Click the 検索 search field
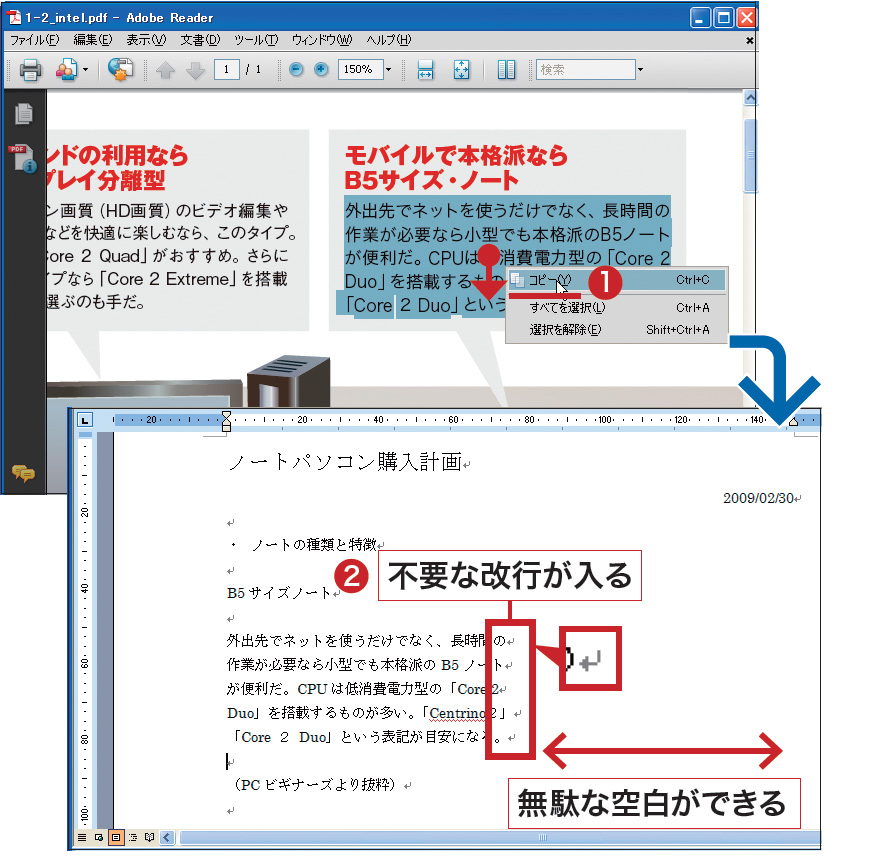The height and width of the screenshot is (856, 895). click(x=586, y=70)
